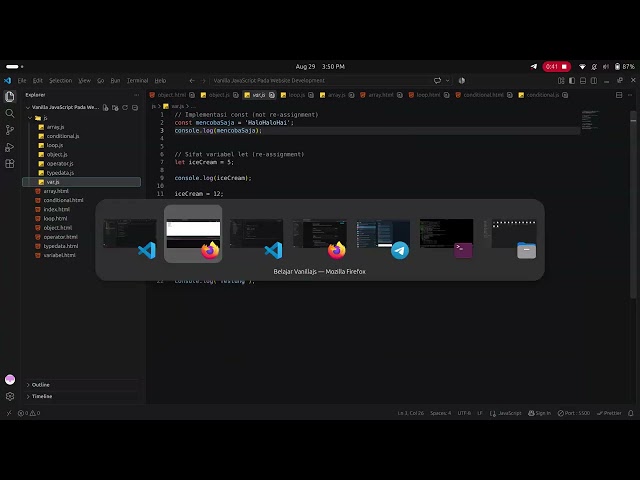The height and width of the screenshot is (480, 640).
Task: Open the system tray battery and Wi-Fi menu
Action: coord(607,67)
